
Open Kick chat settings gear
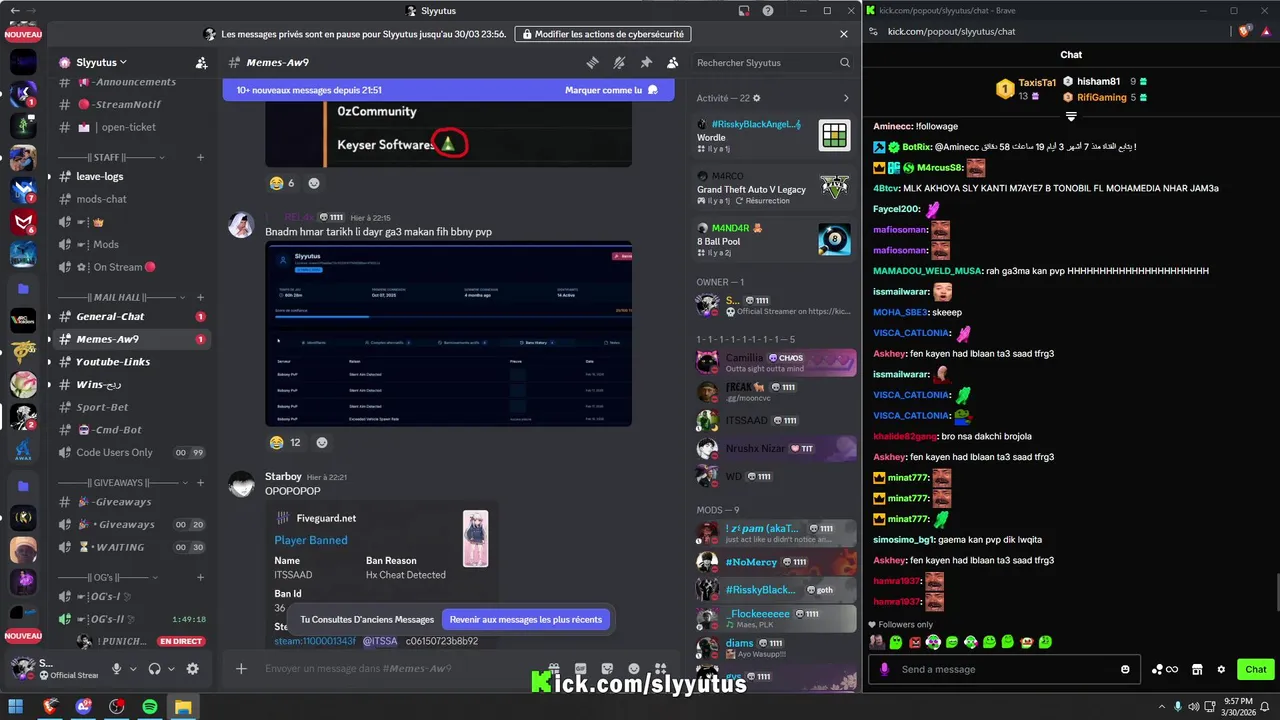pyautogui.click(x=1221, y=669)
